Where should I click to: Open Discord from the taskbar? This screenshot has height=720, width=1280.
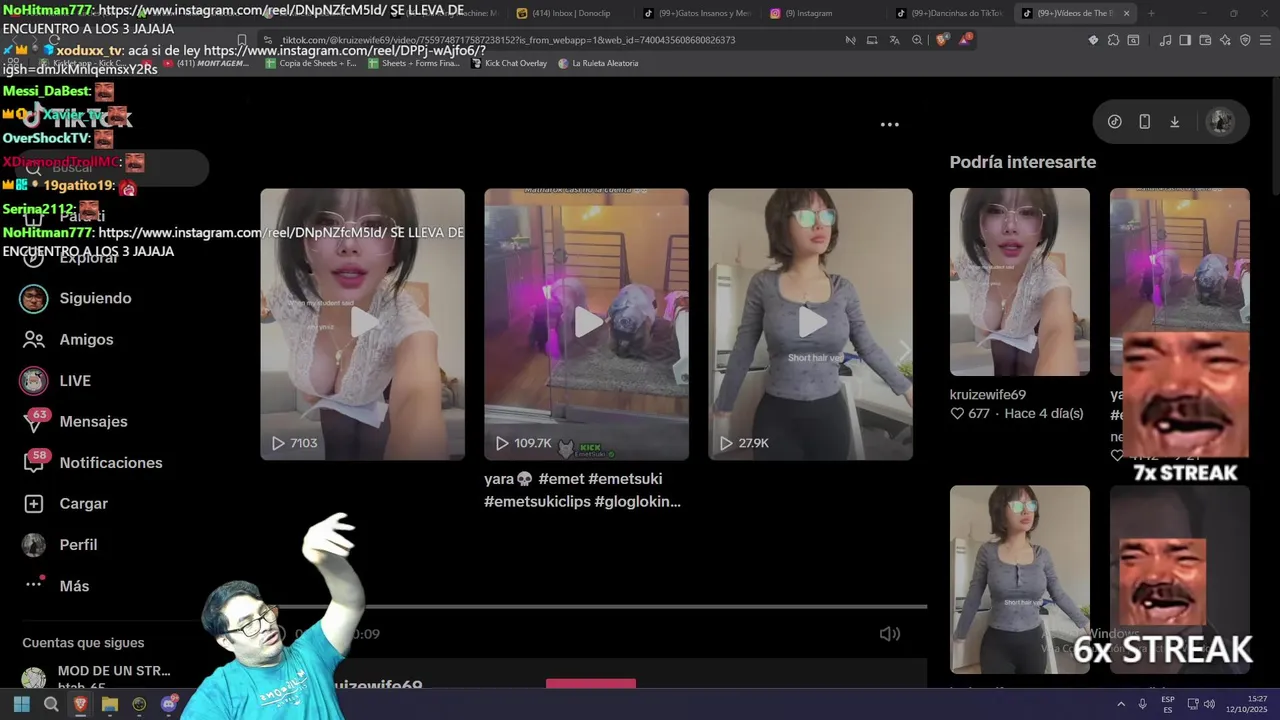168,704
